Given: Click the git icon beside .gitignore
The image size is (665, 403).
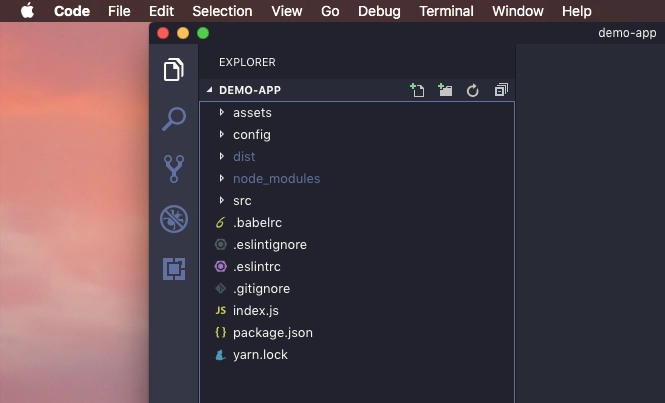Looking at the screenshot, I should point(221,288).
